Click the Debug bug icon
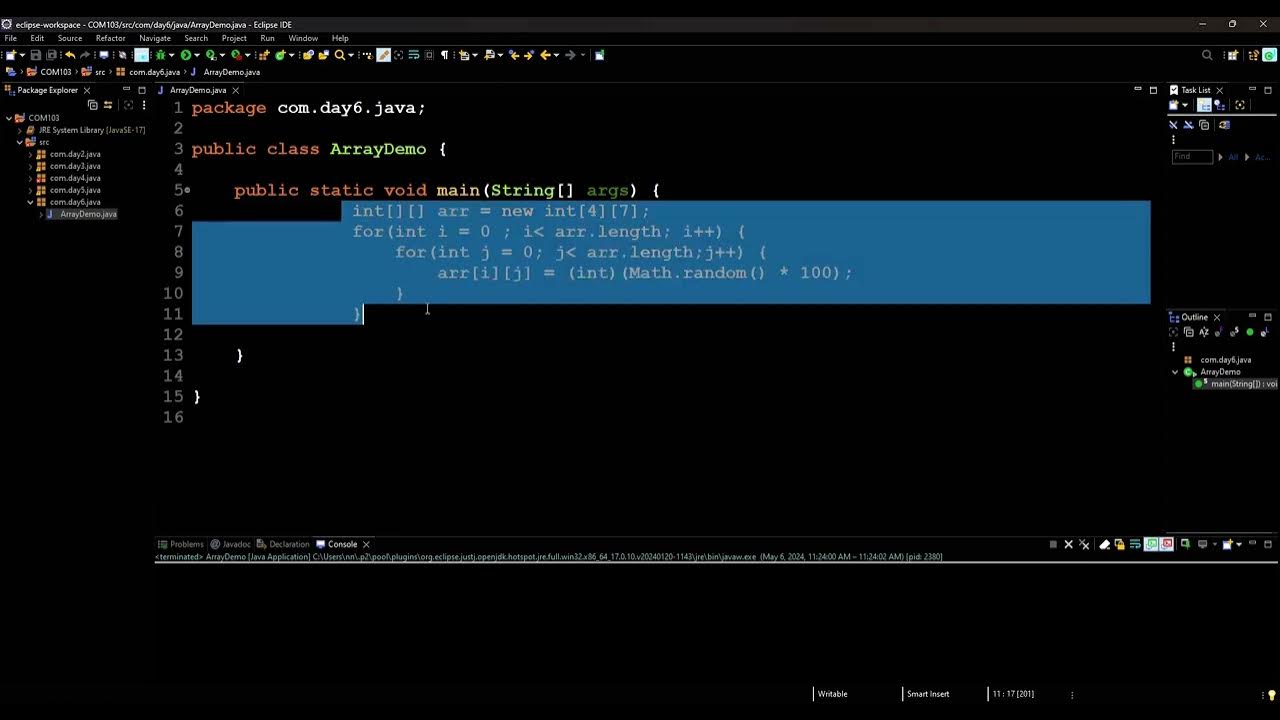This screenshot has width=1280, height=720. pyautogui.click(x=160, y=55)
